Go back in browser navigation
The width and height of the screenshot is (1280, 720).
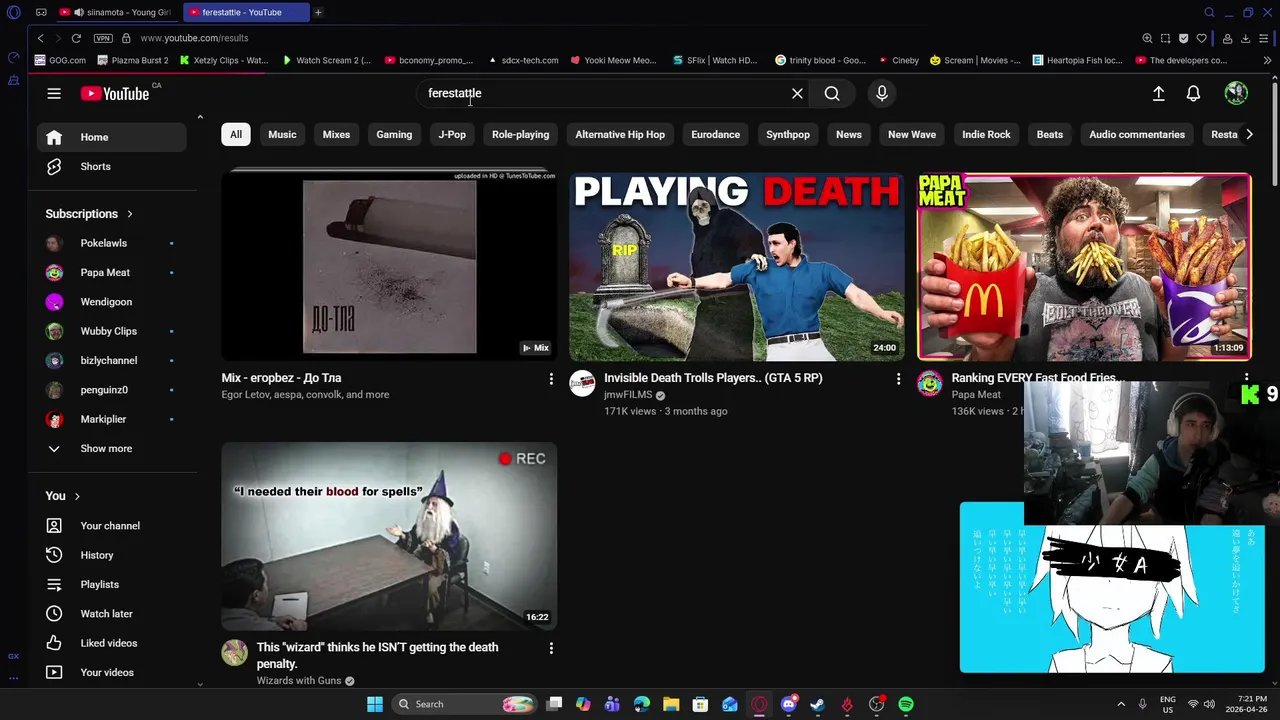click(40, 38)
